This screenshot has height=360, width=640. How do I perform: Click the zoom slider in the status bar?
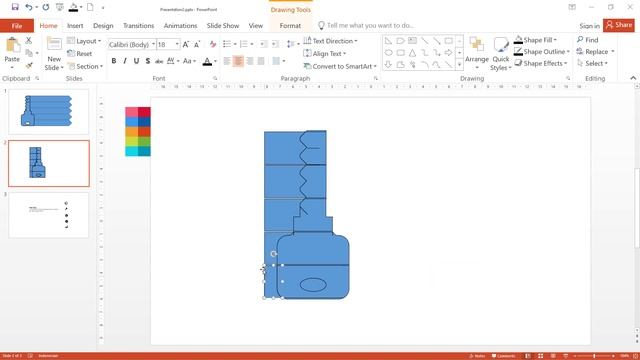point(594,356)
